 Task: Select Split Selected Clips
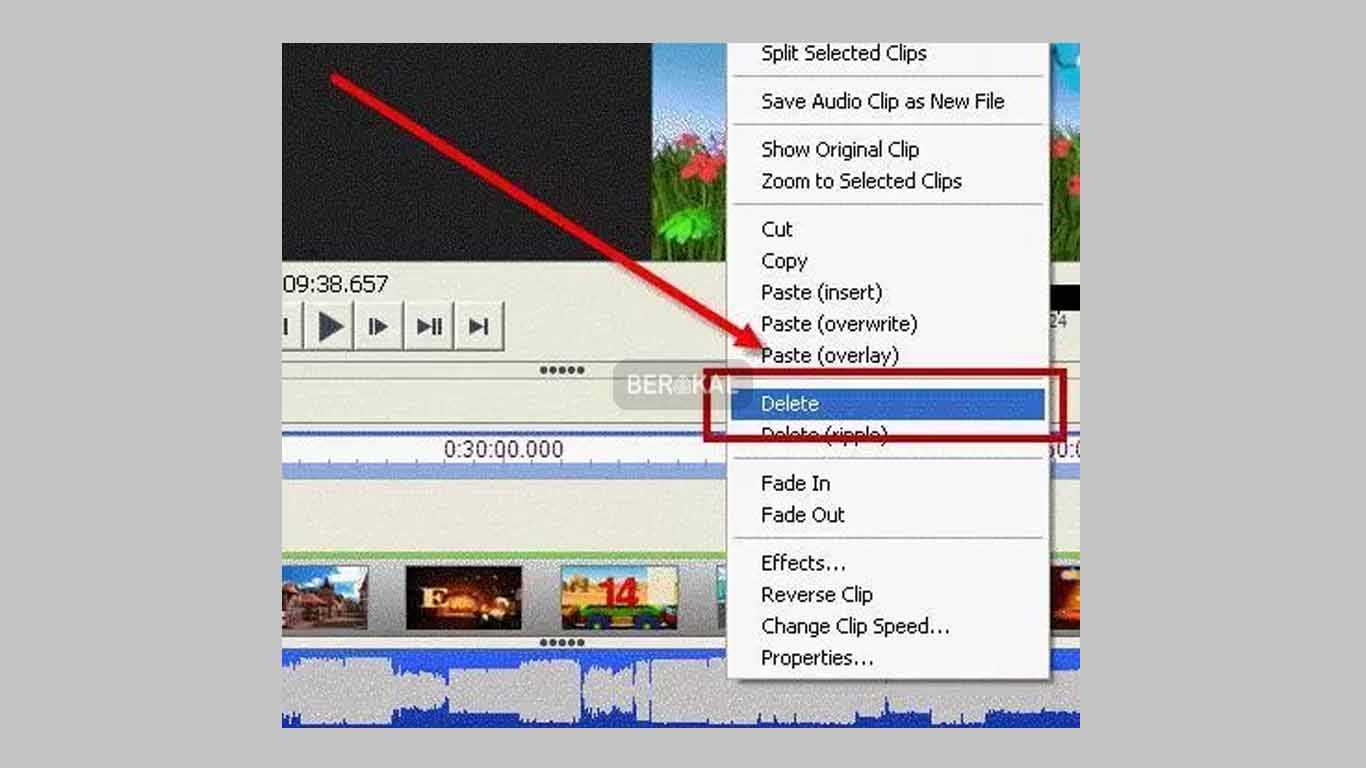click(842, 53)
